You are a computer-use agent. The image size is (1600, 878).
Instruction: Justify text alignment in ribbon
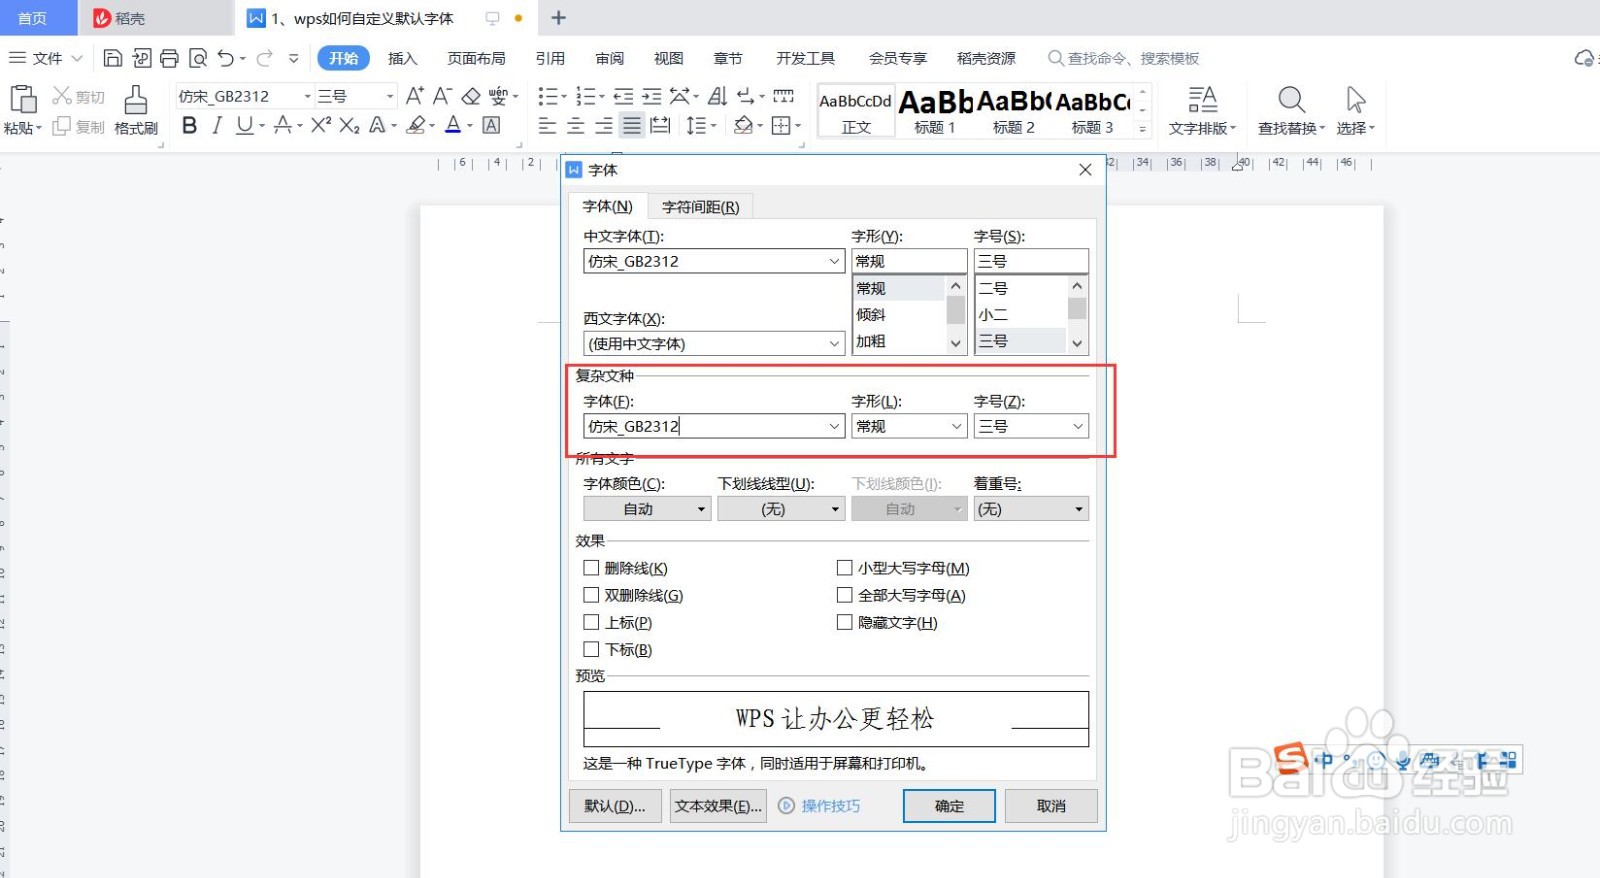[631, 125]
